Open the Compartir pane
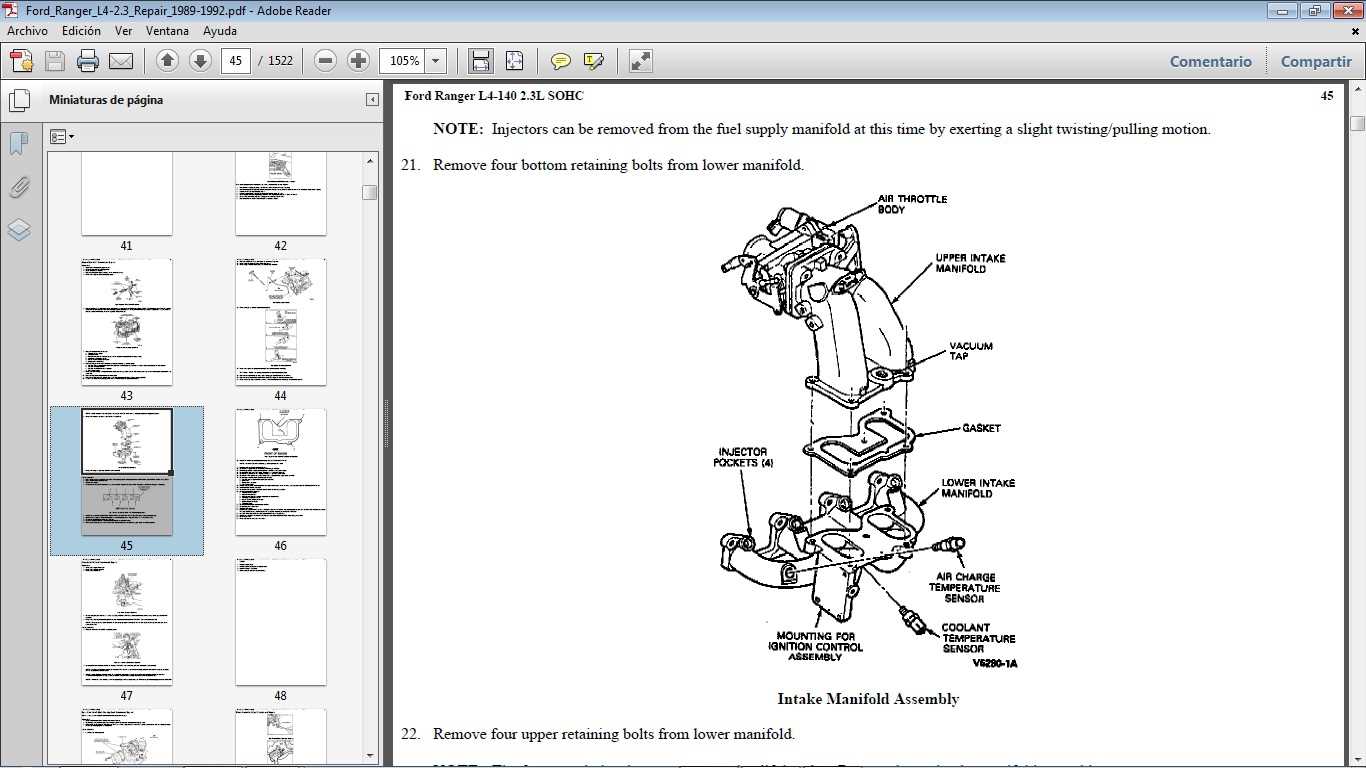Image resolution: width=1366 pixels, height=768 pixels. [1316, 61]
